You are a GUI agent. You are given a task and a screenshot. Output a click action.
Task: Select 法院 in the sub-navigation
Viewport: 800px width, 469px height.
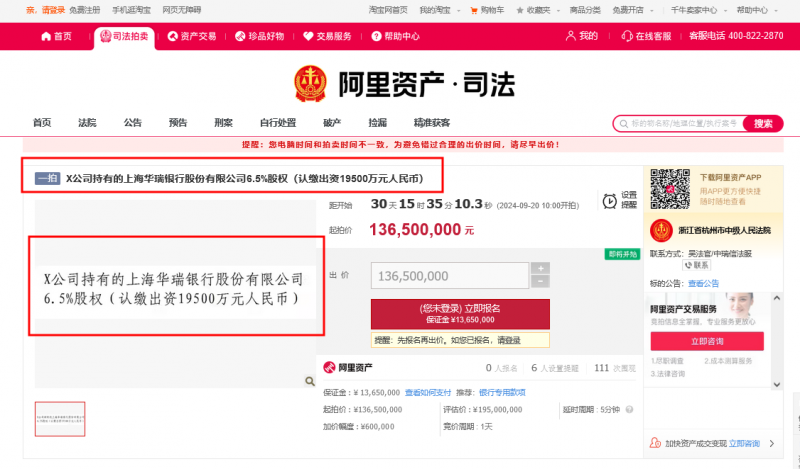(x=87, y=122)
